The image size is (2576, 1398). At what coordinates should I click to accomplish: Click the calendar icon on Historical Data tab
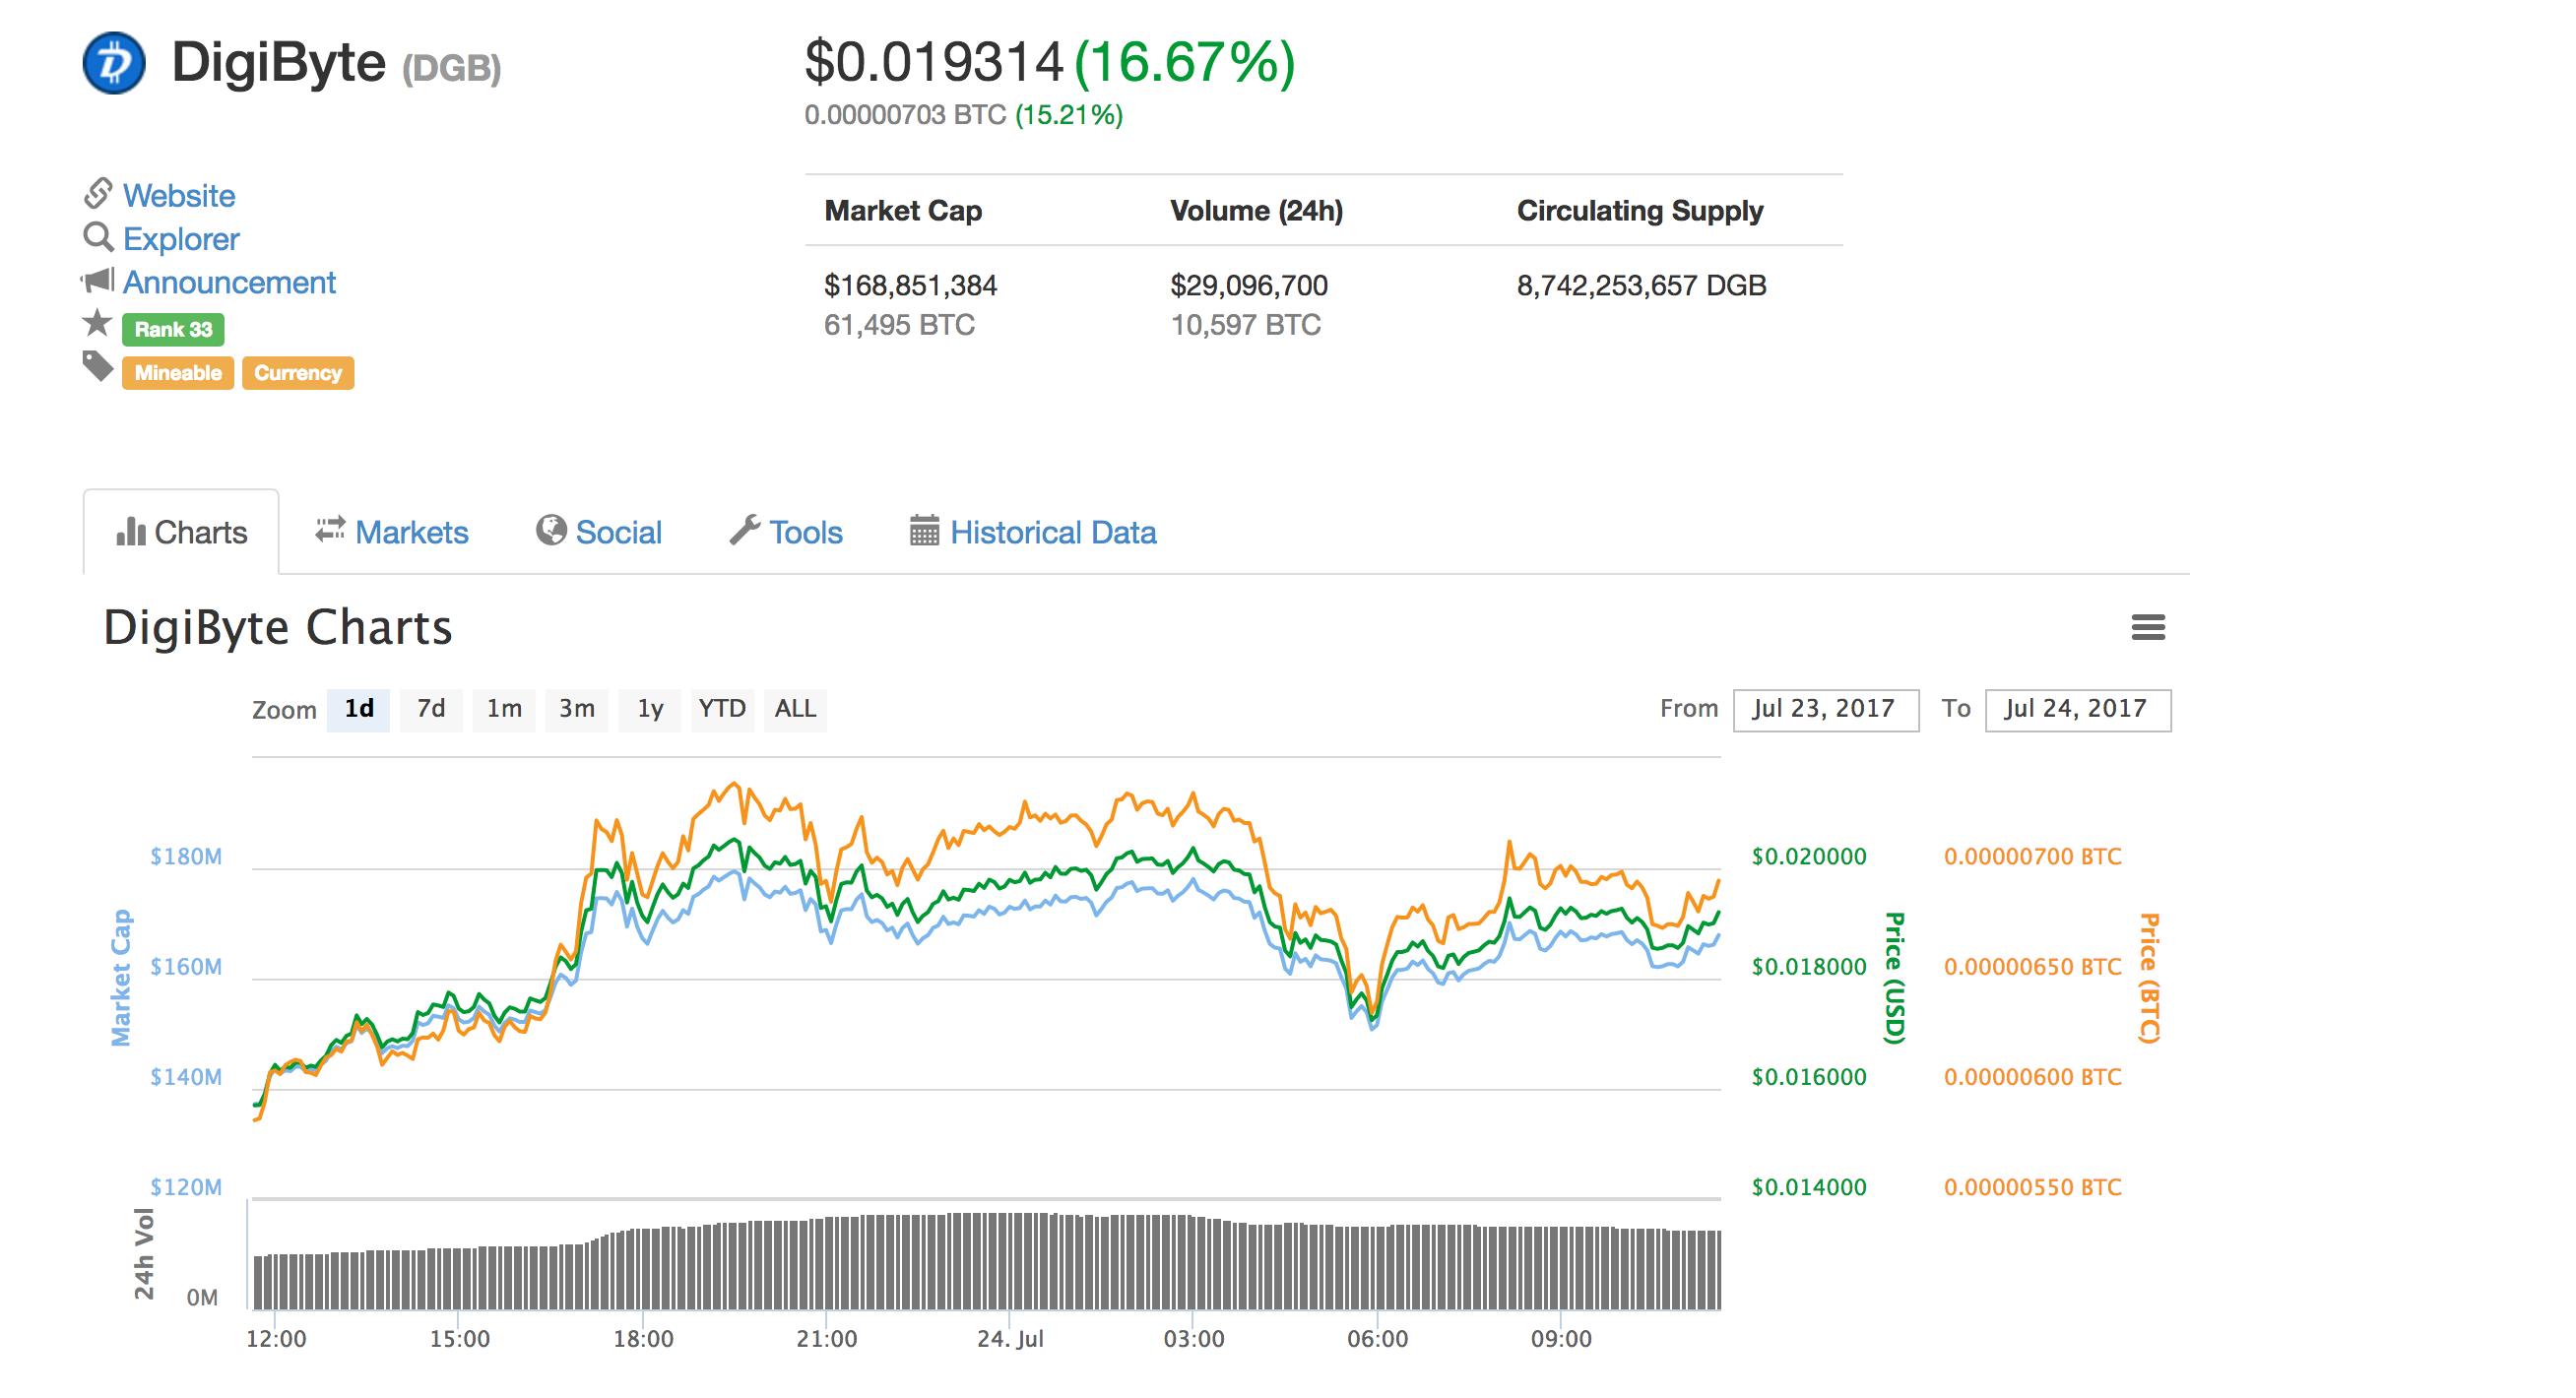[924, 531]
